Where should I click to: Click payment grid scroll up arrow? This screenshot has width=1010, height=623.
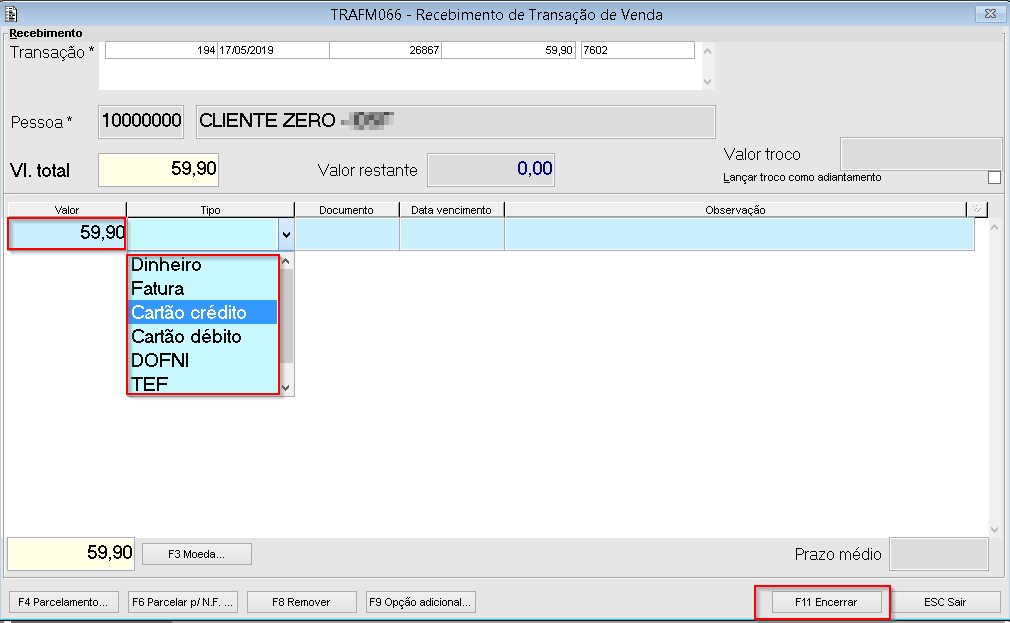point(995,227)
